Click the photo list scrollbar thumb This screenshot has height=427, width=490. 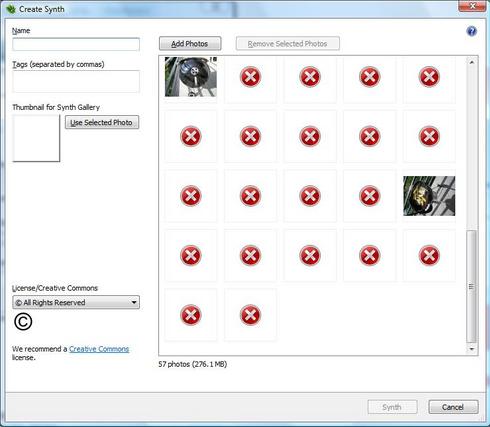(x=471, y=287)
